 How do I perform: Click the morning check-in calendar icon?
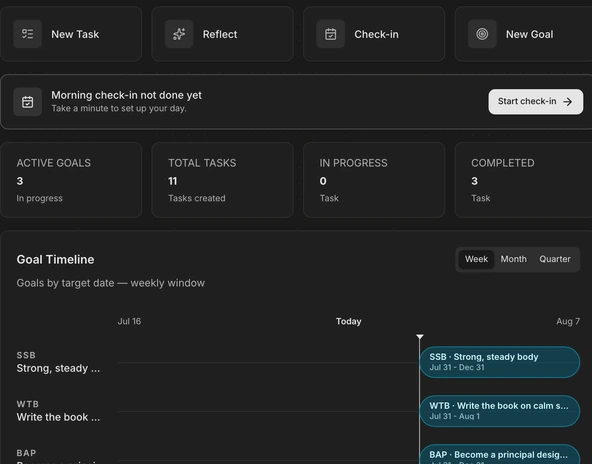point(27,102)
